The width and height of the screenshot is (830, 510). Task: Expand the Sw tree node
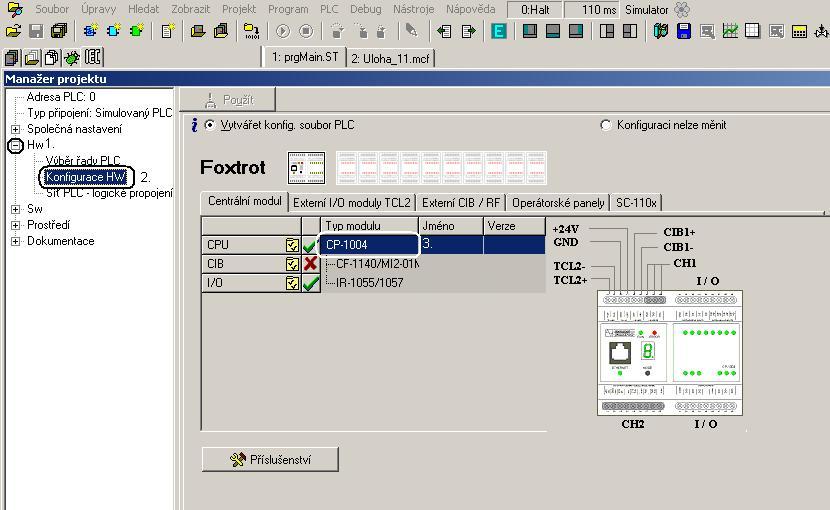15,209
